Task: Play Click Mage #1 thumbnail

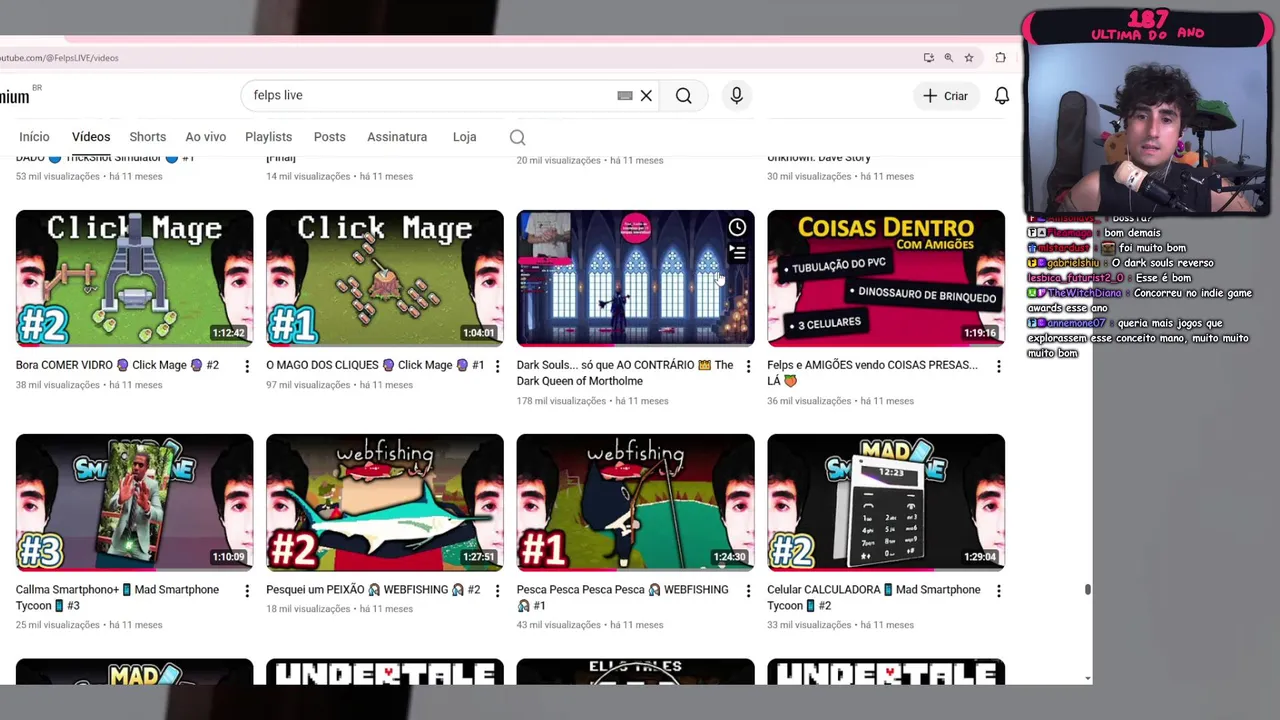Action: (385, 277)
